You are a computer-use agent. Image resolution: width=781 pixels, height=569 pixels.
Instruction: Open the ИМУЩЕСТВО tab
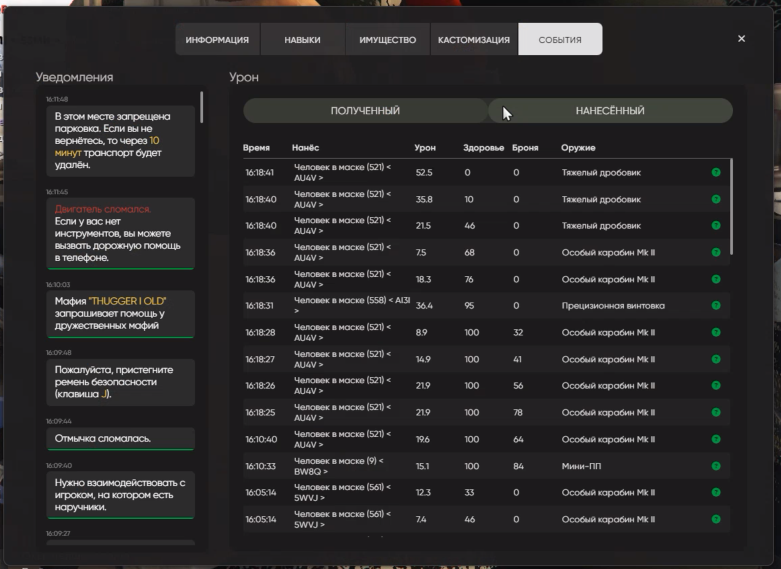387,40
